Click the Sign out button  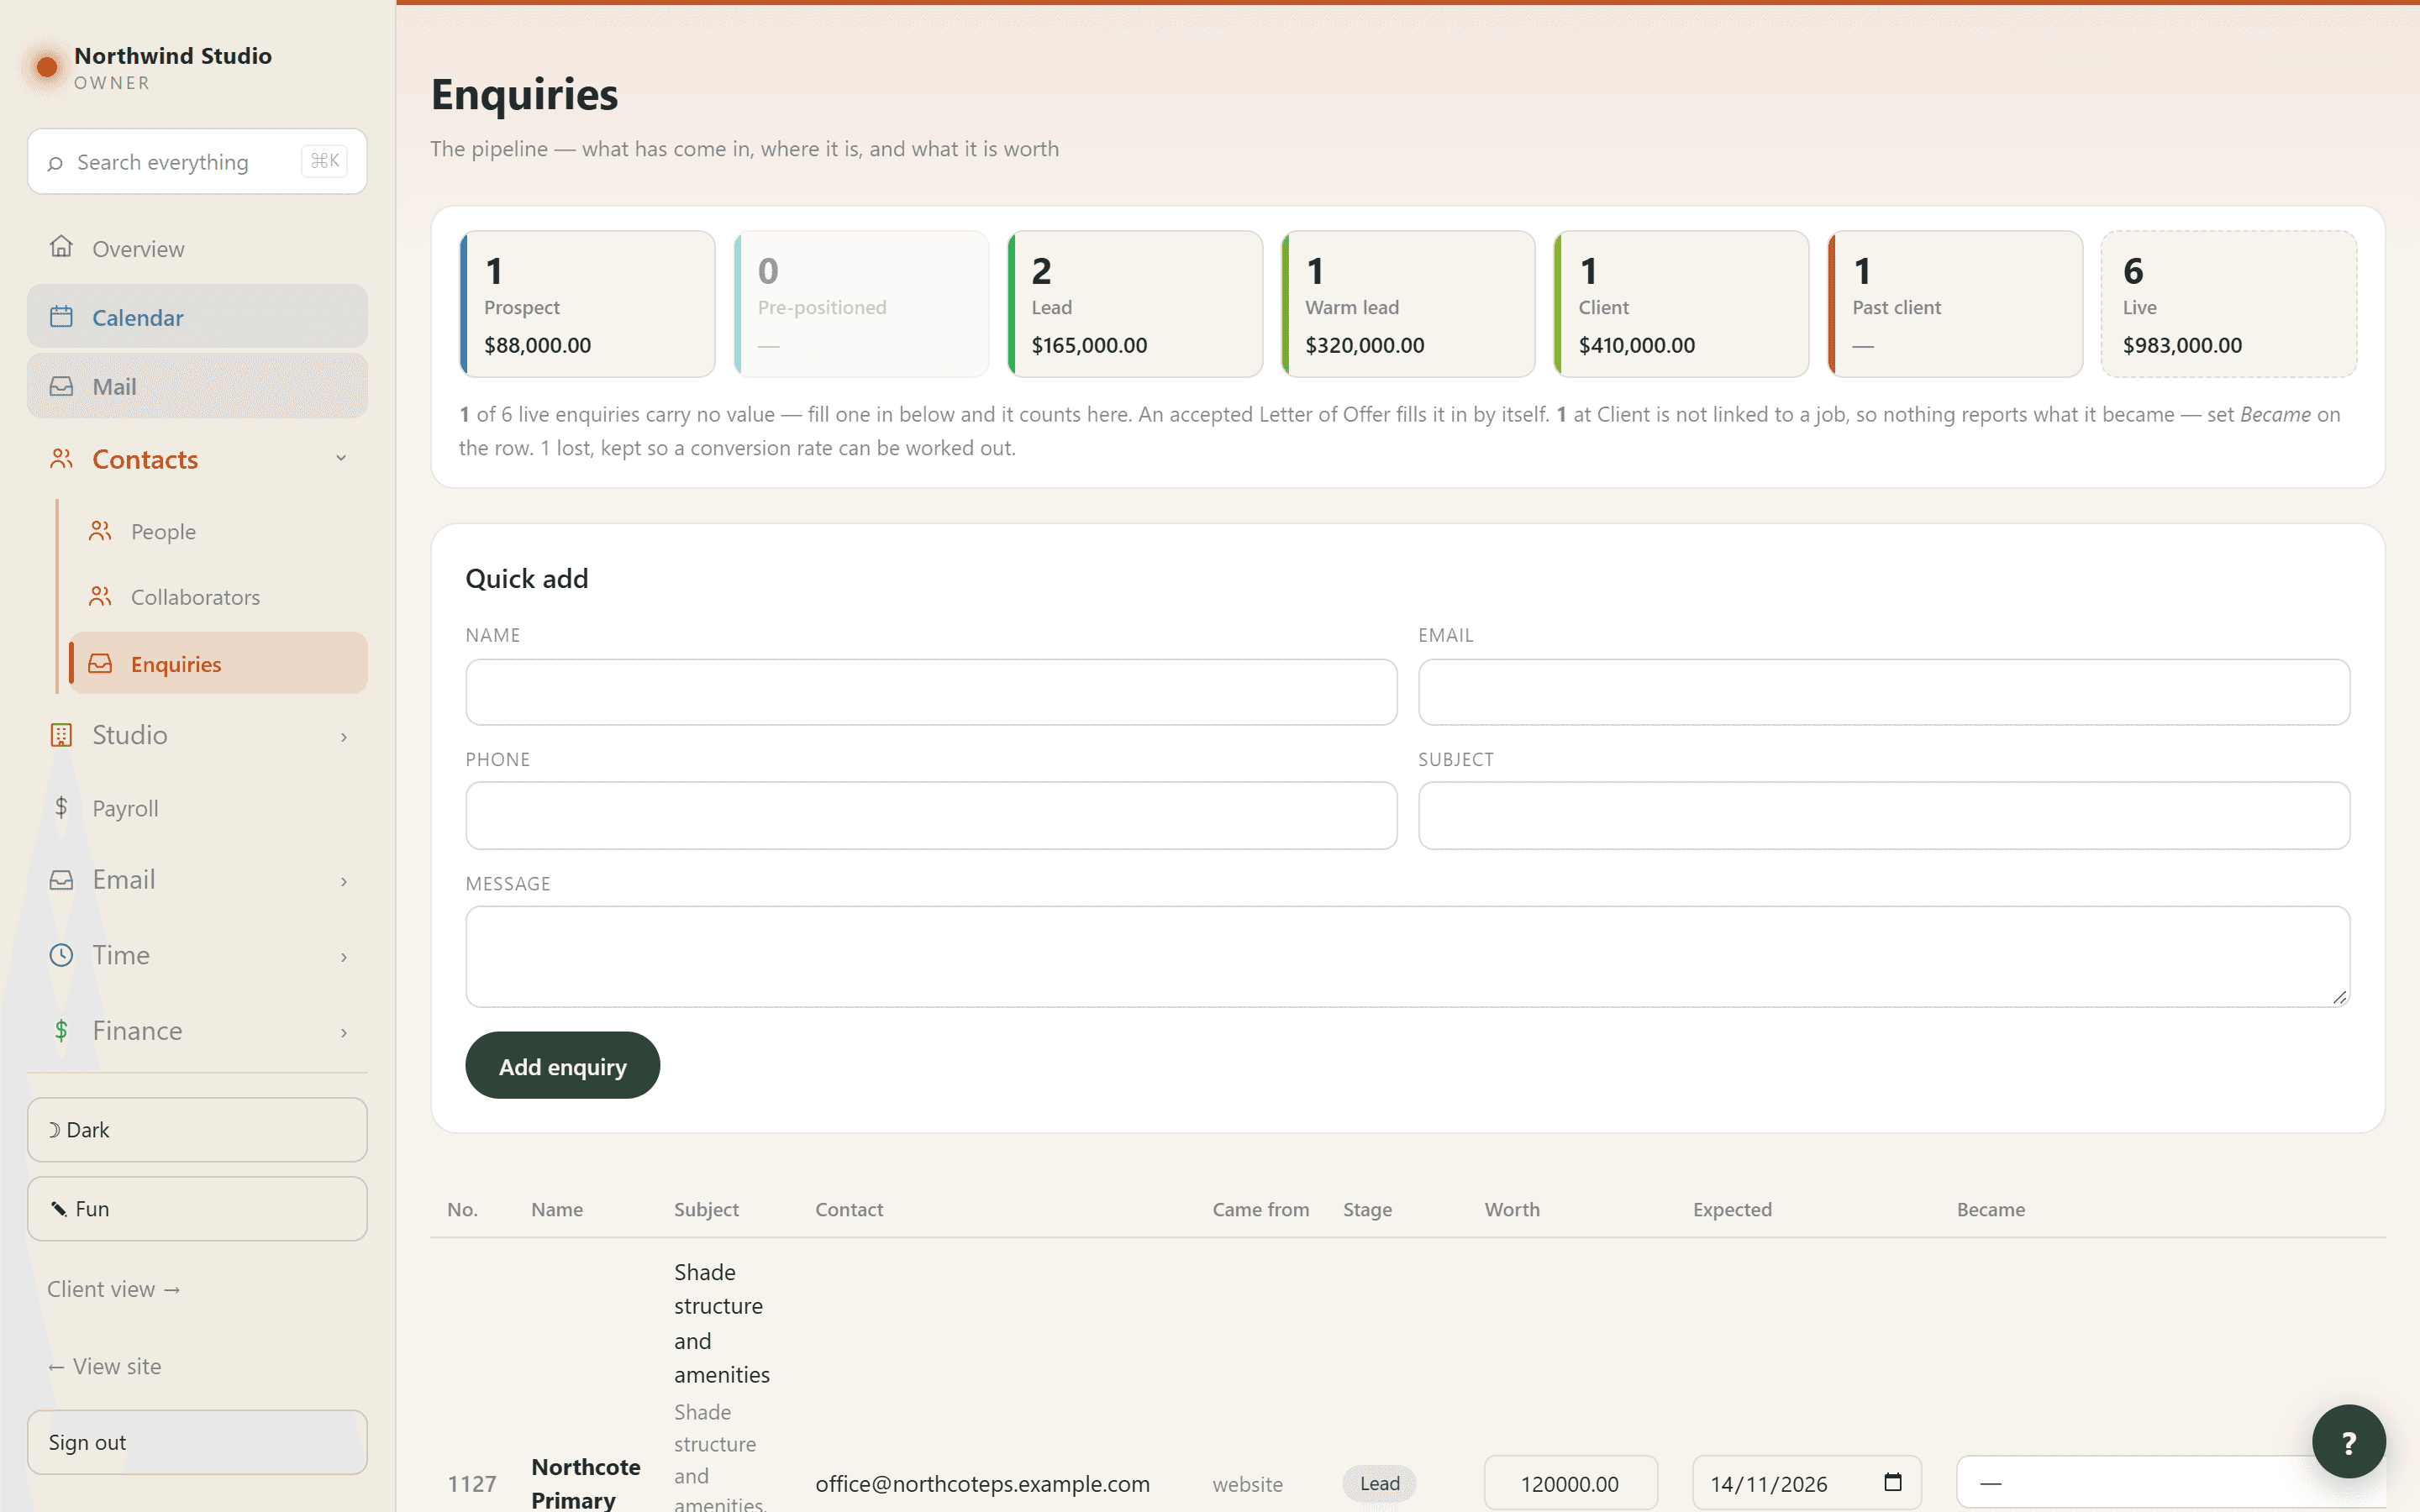[197, 1442]
